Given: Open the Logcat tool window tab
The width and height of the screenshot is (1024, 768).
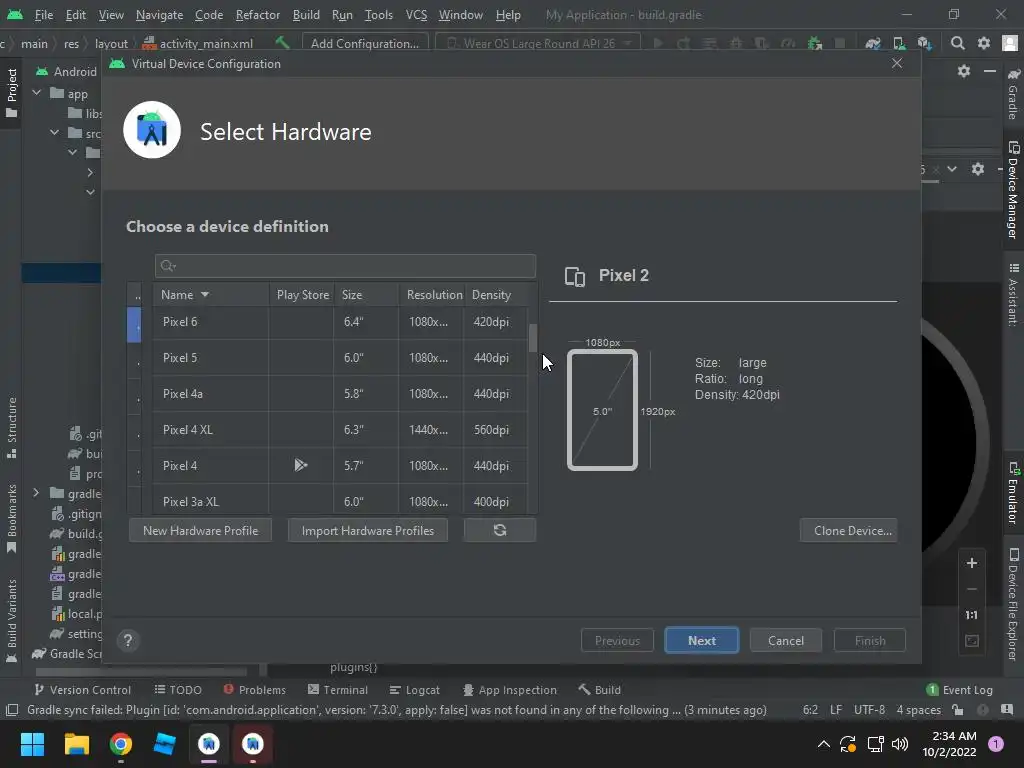Looking at the screenshot, I should [x=415, y=690].
